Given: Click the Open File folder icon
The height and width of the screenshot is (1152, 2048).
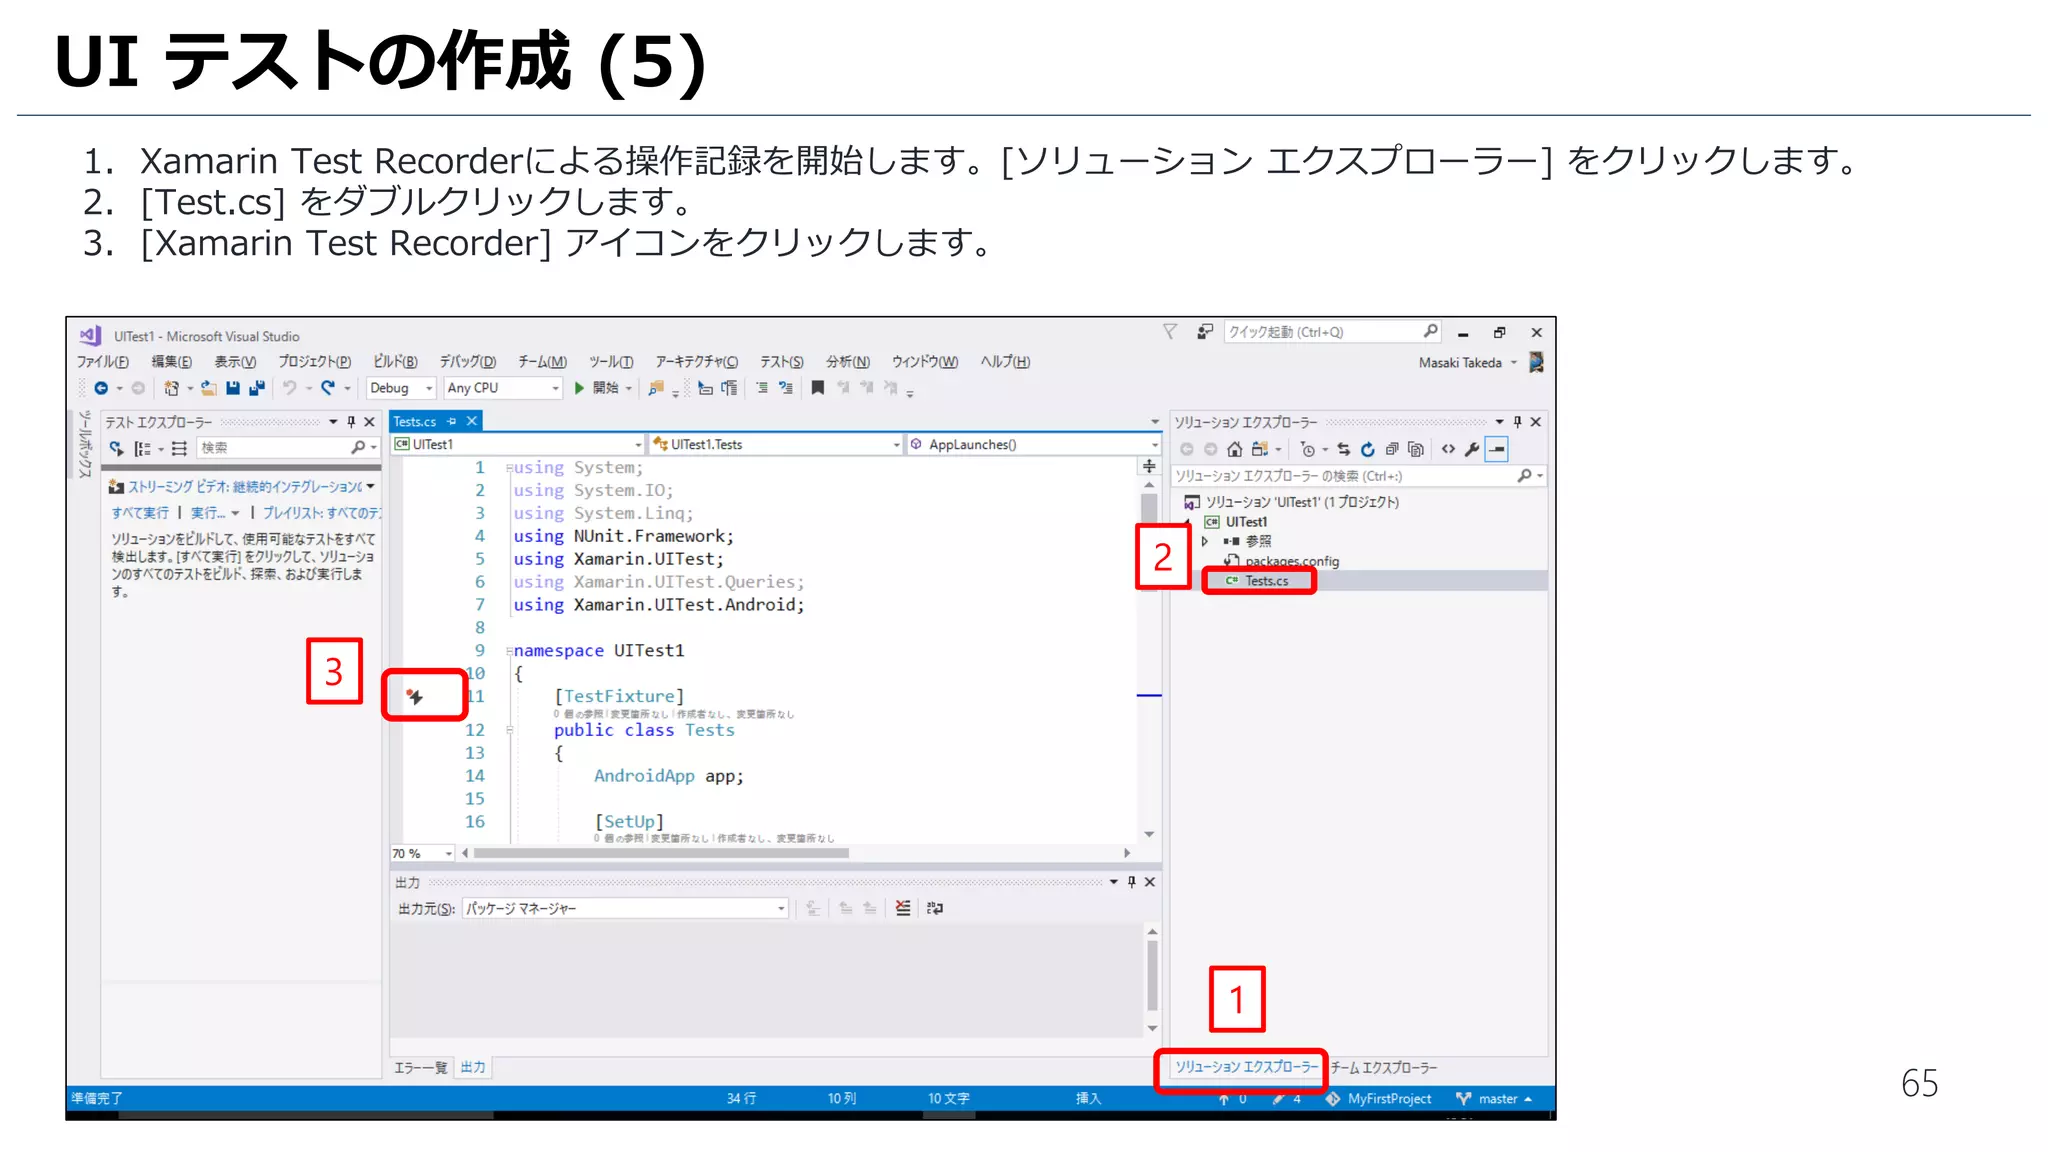Looking at the screenshot, I should (x=208, y=388).
